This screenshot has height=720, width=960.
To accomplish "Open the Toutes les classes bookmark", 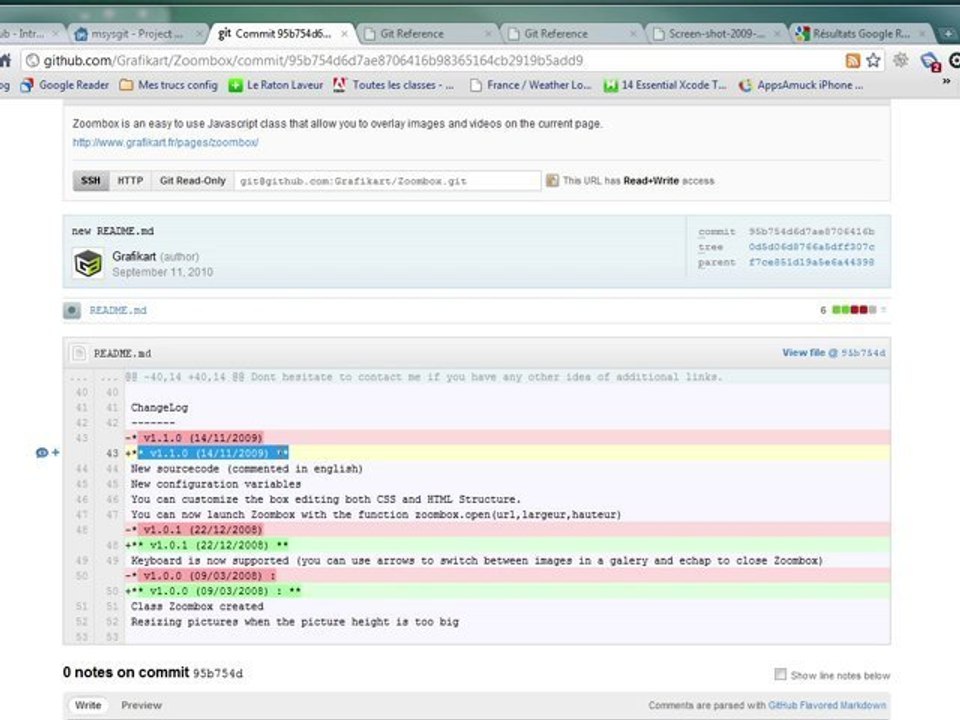I will [394, 85].
